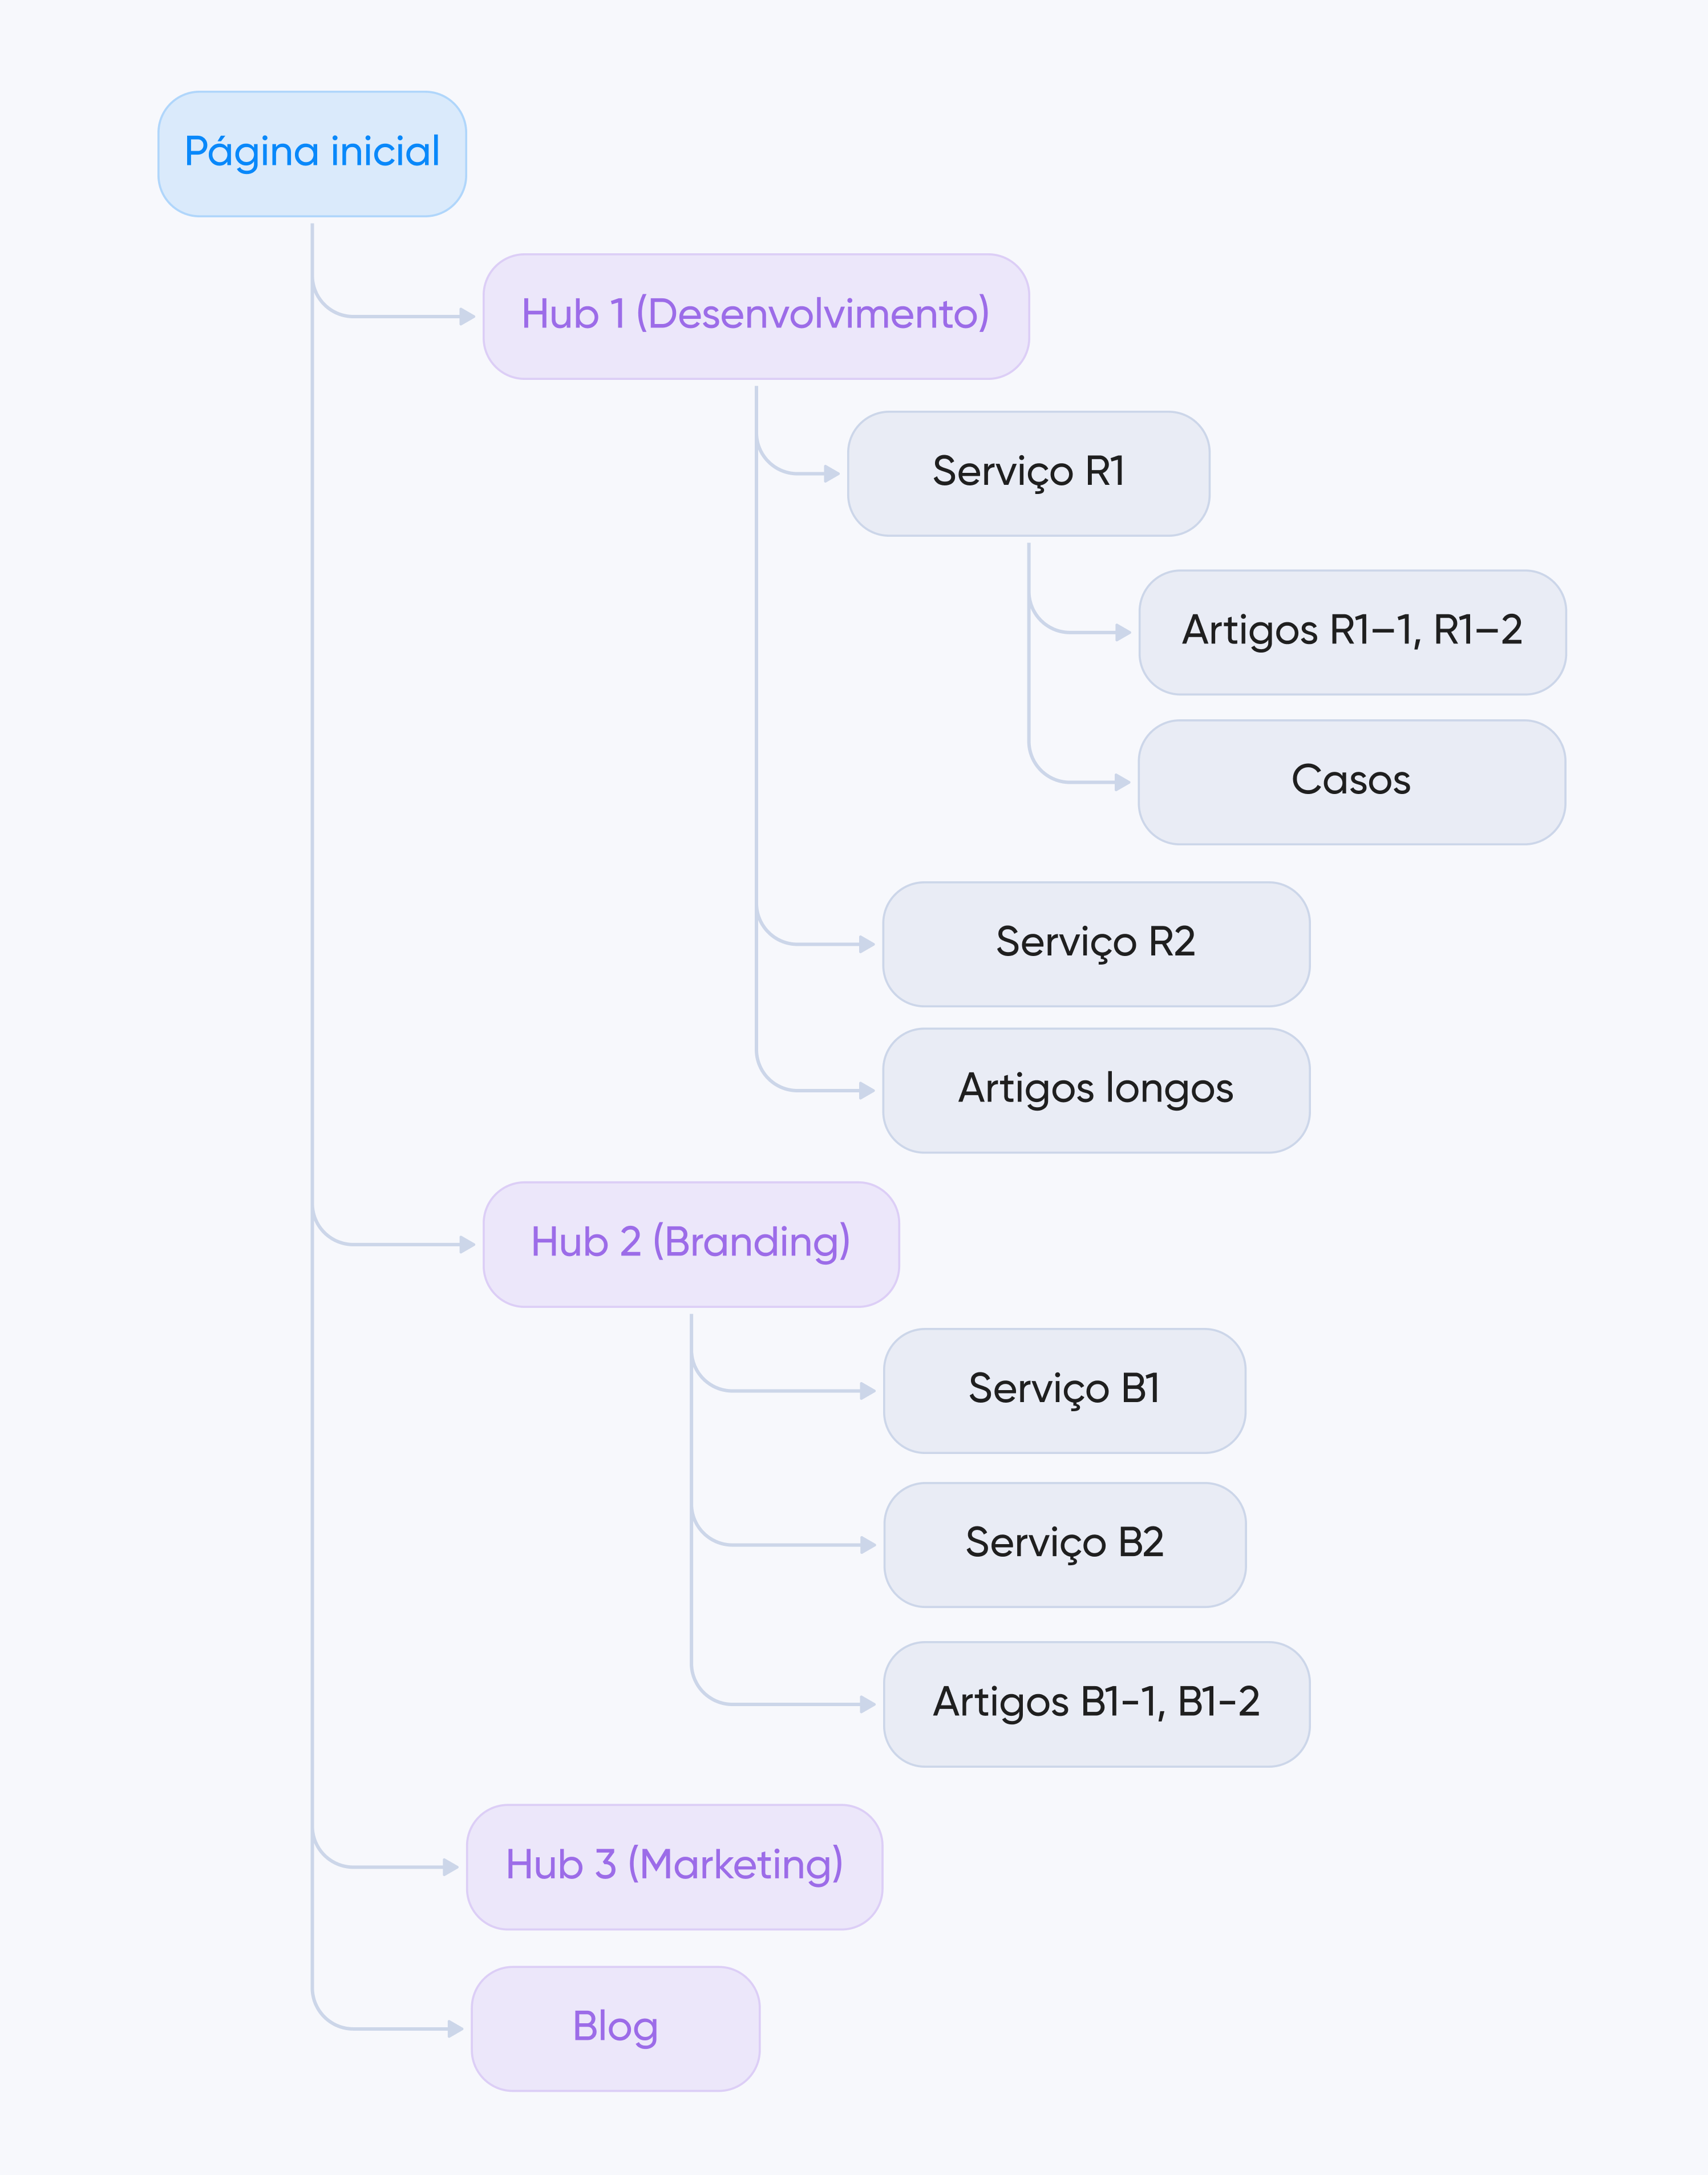Select the Artigos B1-1, B1-2 node
The height and width of the screenshot is (2175, 1708).
pos(1096,1704)
